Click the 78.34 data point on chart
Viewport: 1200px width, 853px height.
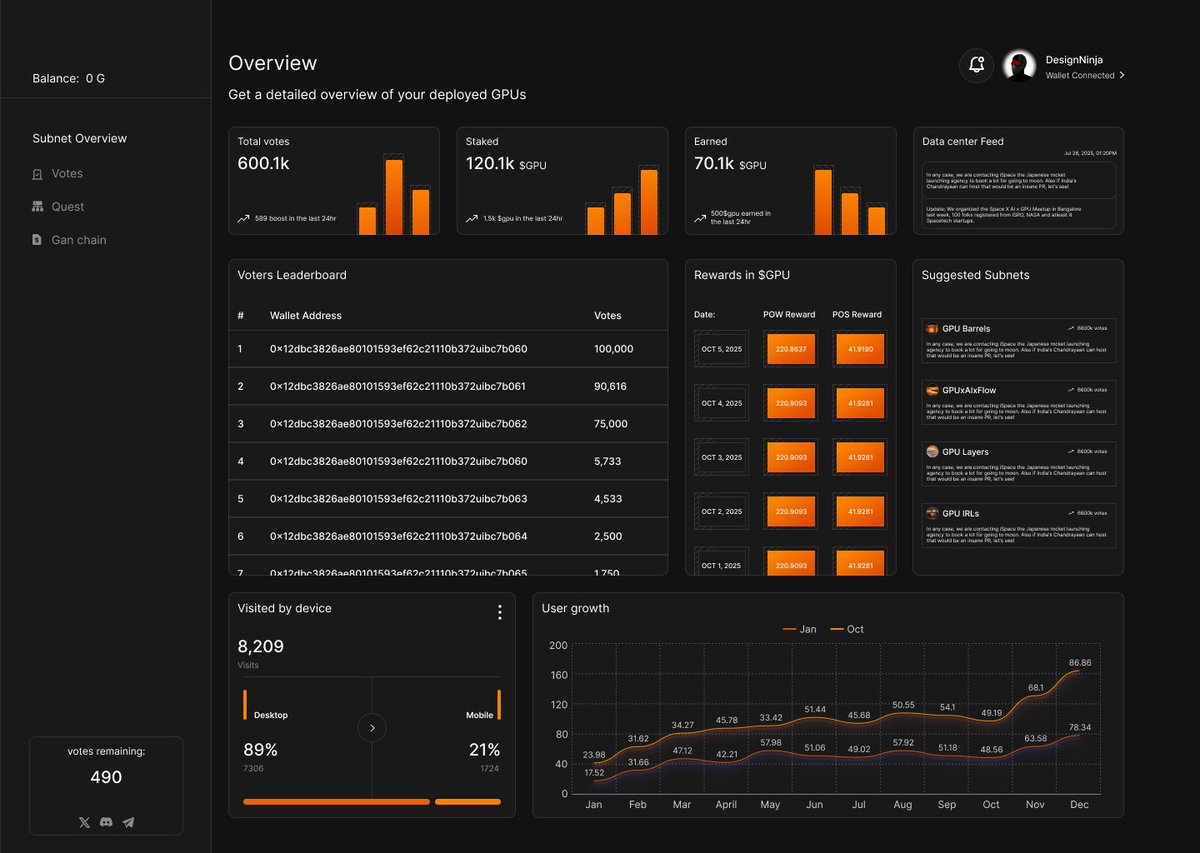1079,735
